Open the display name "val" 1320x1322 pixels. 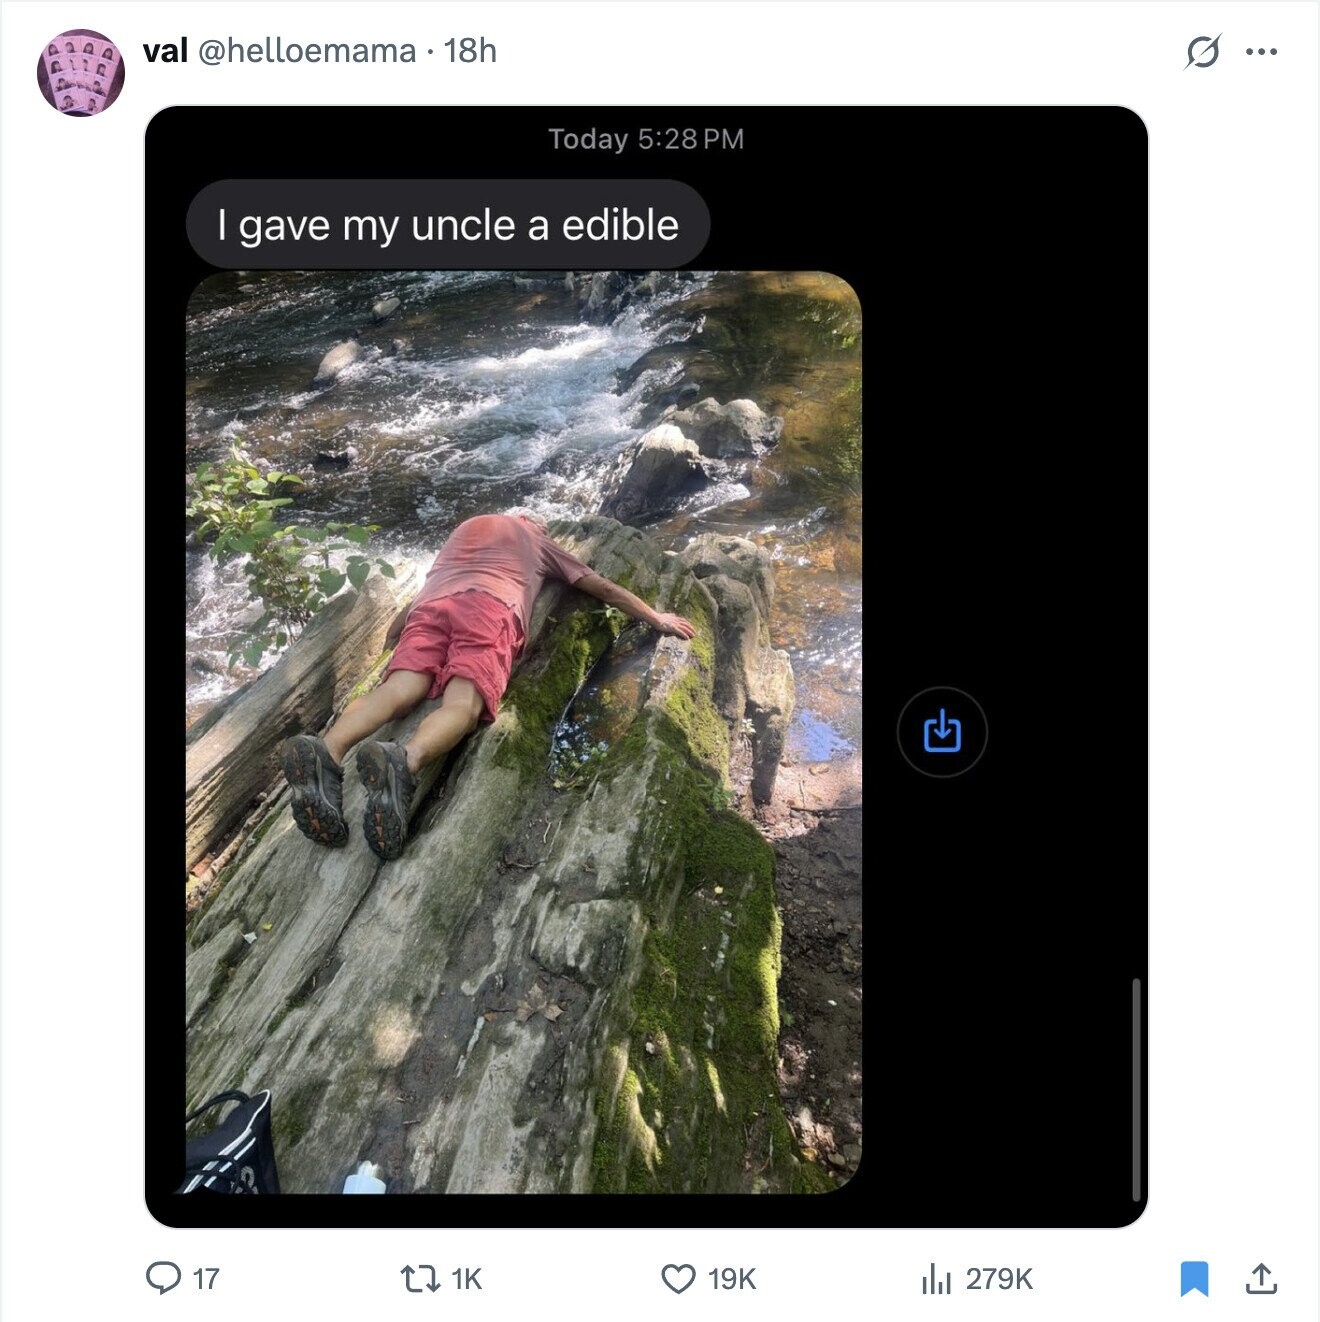coord(165,51)
